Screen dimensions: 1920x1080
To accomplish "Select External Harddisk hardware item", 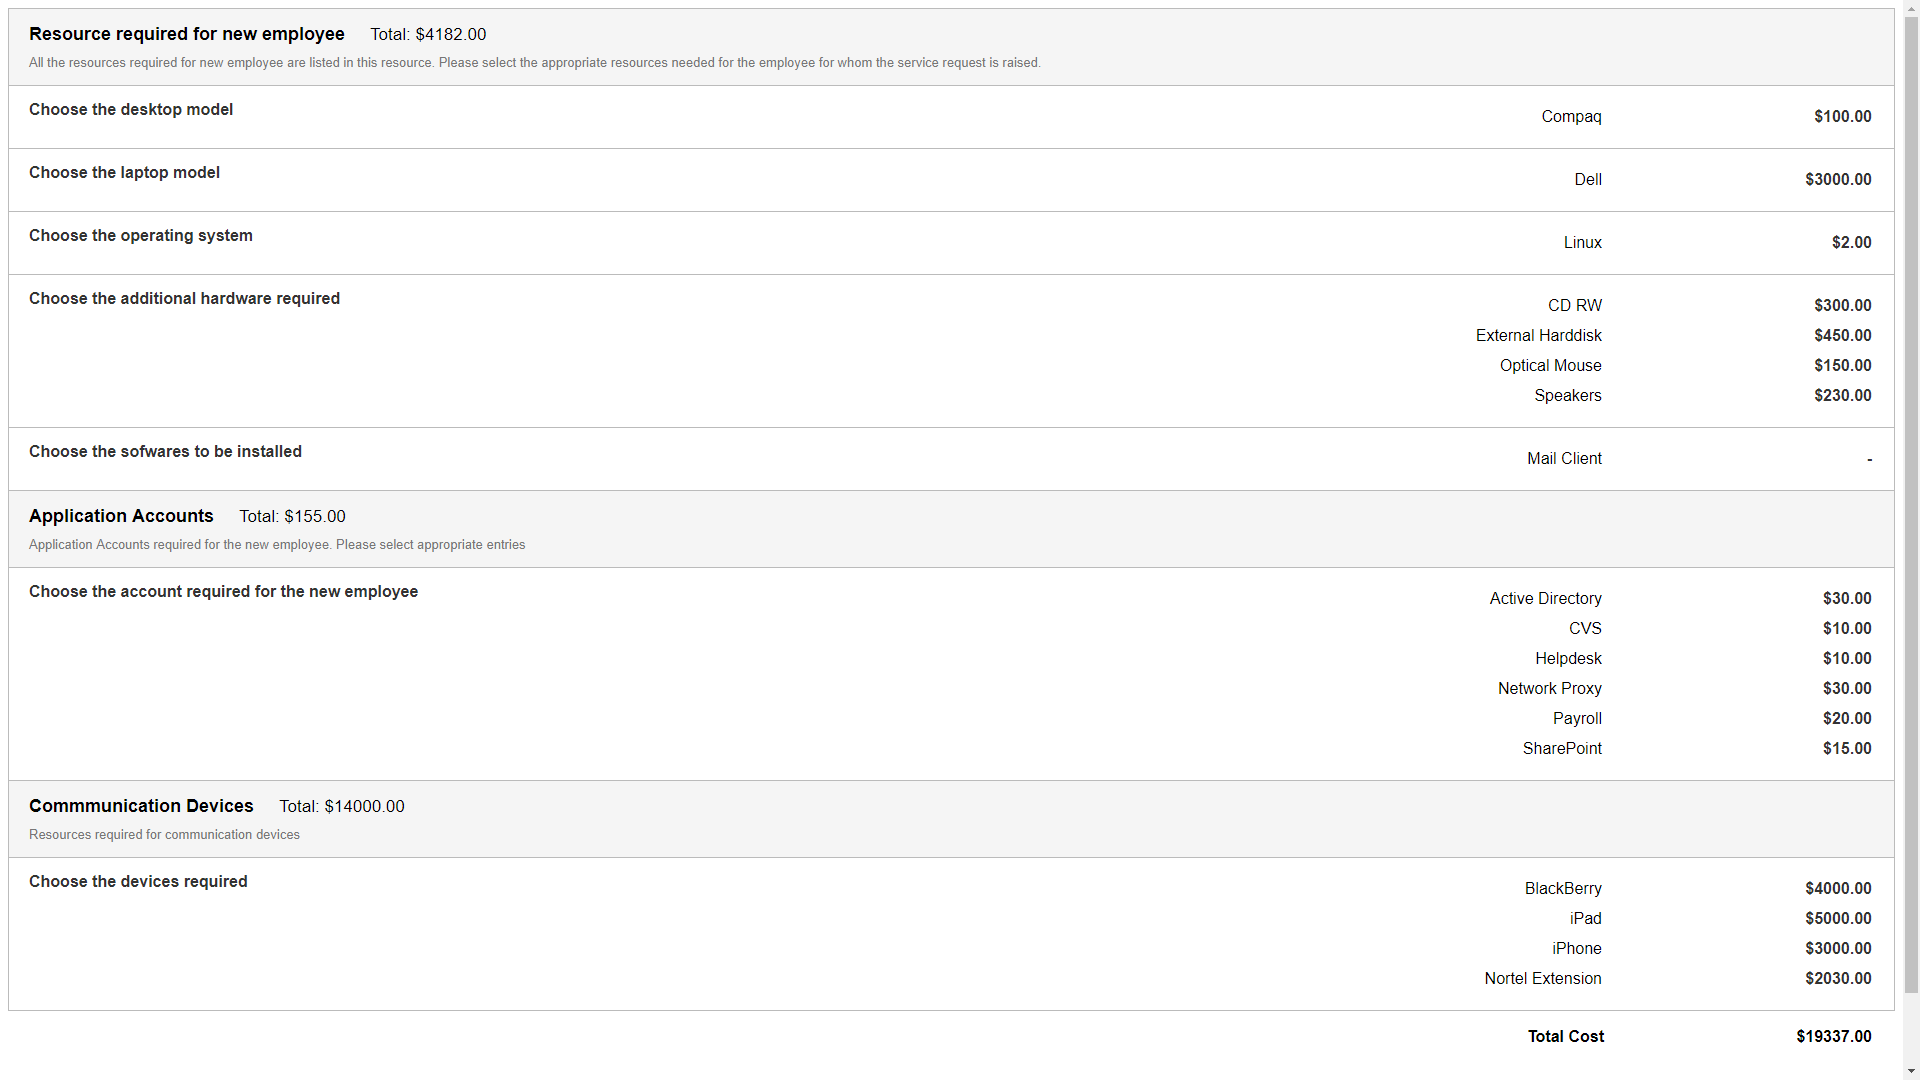I will pyautogui.click(x=1538, y=336).
